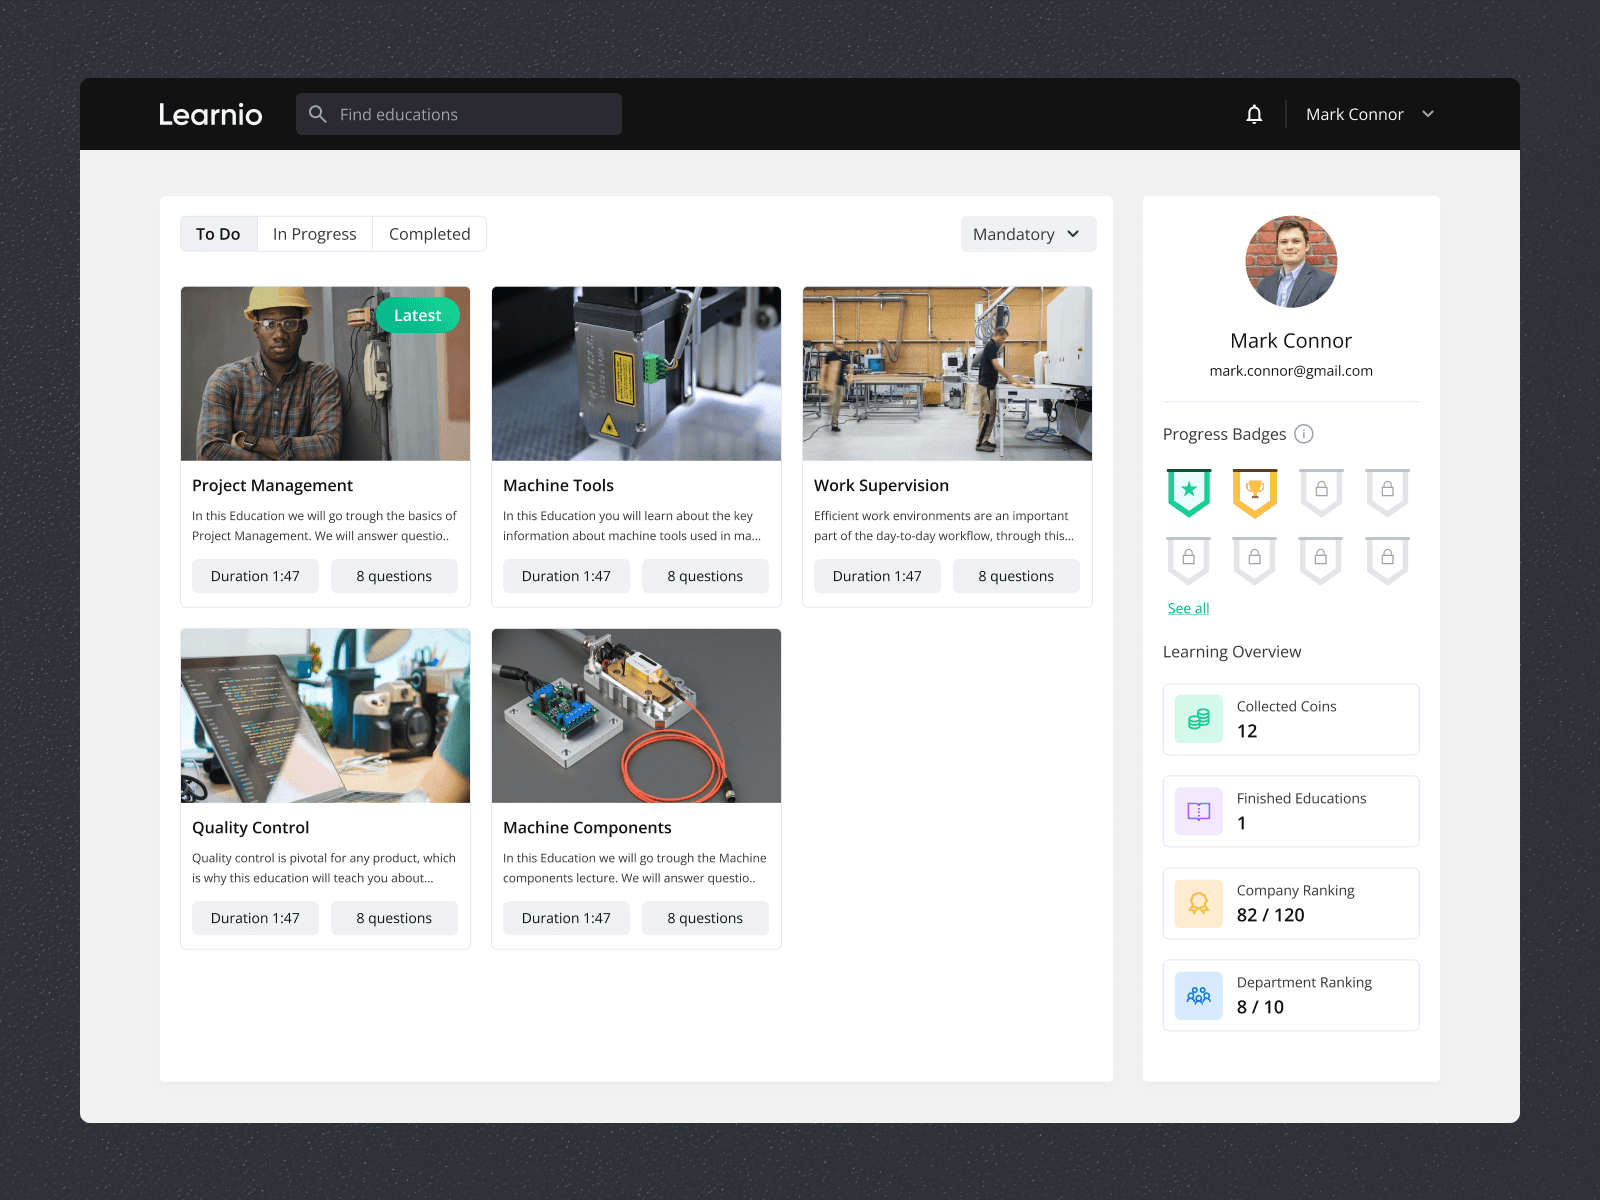Open the Project Management course thumbnail
Image resolution: width=1600 pixels, height=1200 pixels.
click(x=325, y=374)
